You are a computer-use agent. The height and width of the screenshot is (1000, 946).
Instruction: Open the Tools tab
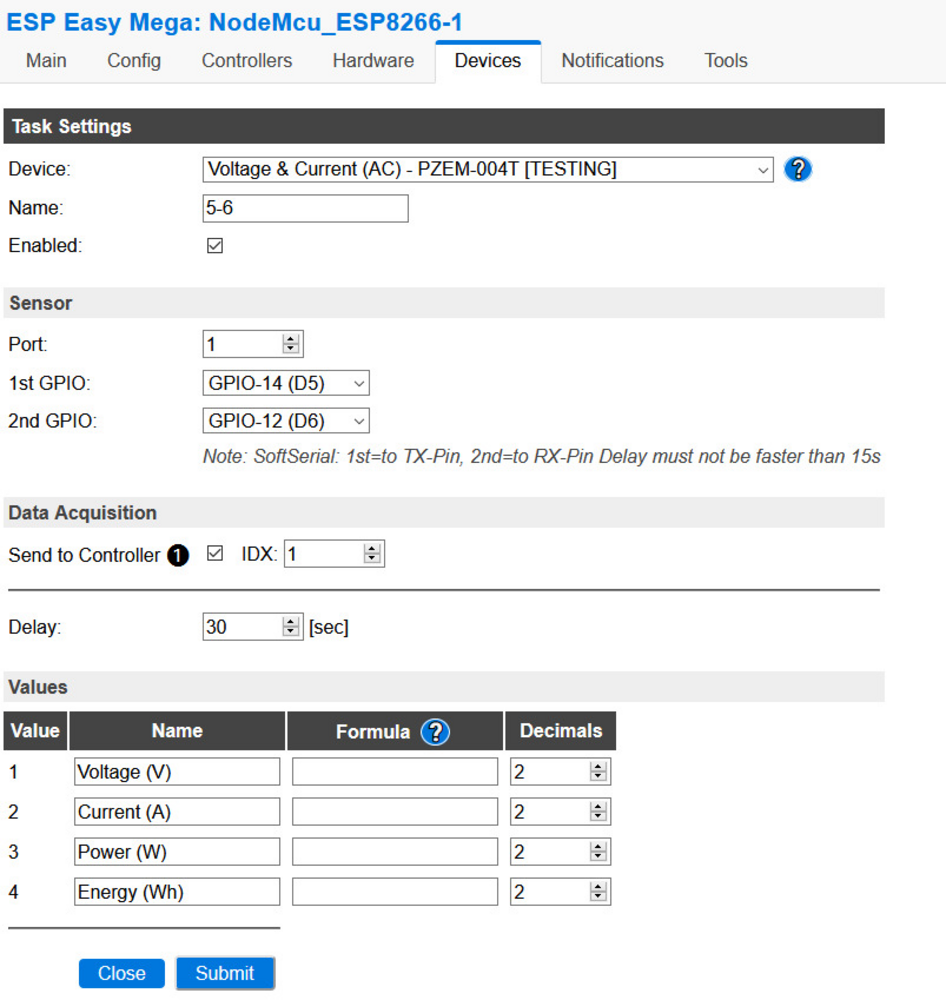pos(726,61)
